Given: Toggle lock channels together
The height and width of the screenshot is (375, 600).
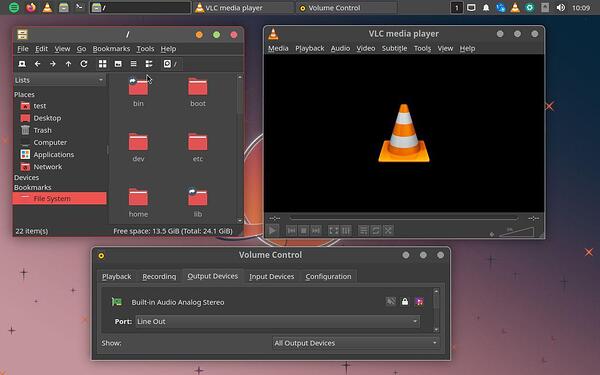Looking at the screenshot, I should click(x=405, y=302).
